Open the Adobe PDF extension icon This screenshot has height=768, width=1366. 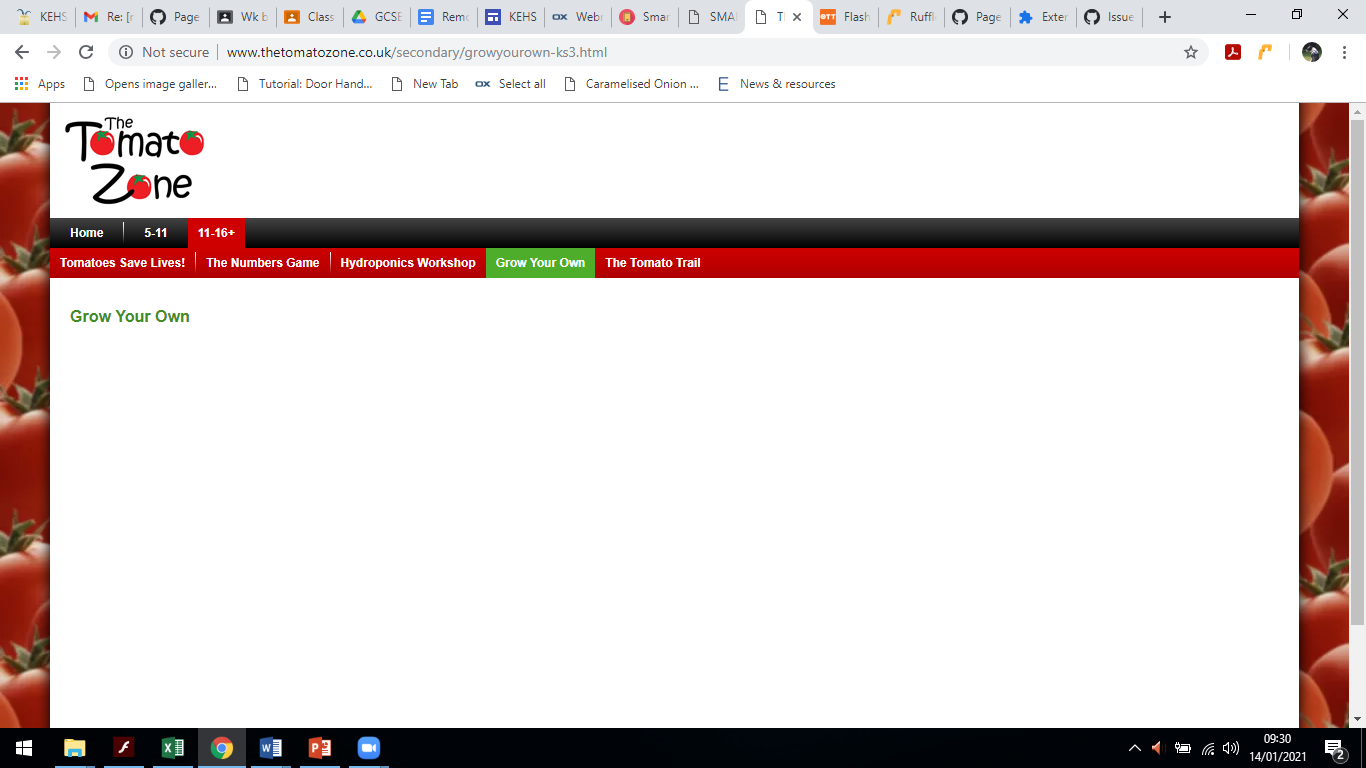tap(1233, 52)
